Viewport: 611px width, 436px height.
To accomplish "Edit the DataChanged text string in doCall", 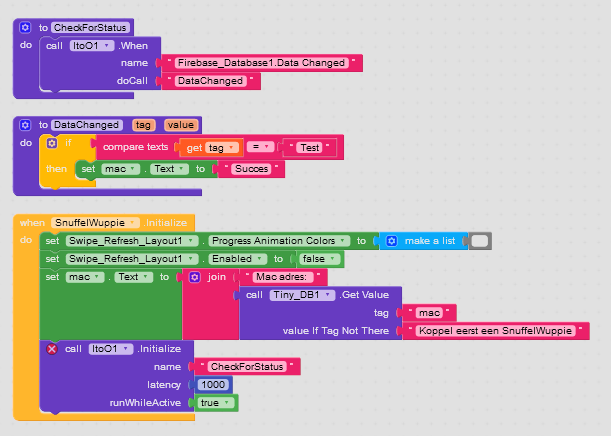I will click(210, 81).
